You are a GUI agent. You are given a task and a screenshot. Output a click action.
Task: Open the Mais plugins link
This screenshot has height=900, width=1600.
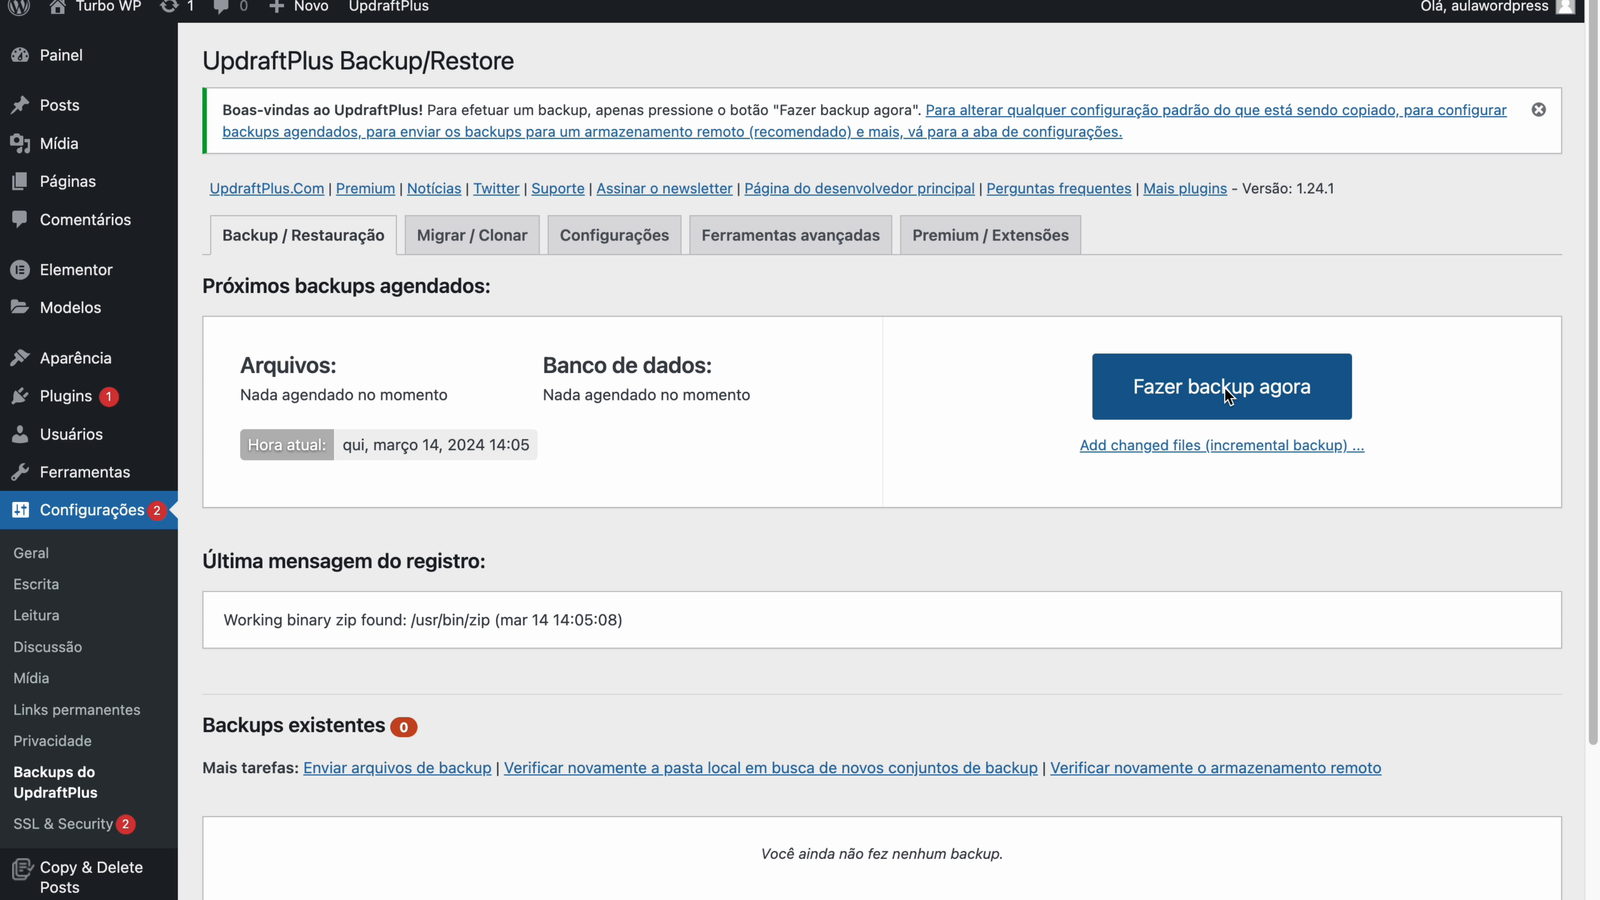click(1185, 188)
